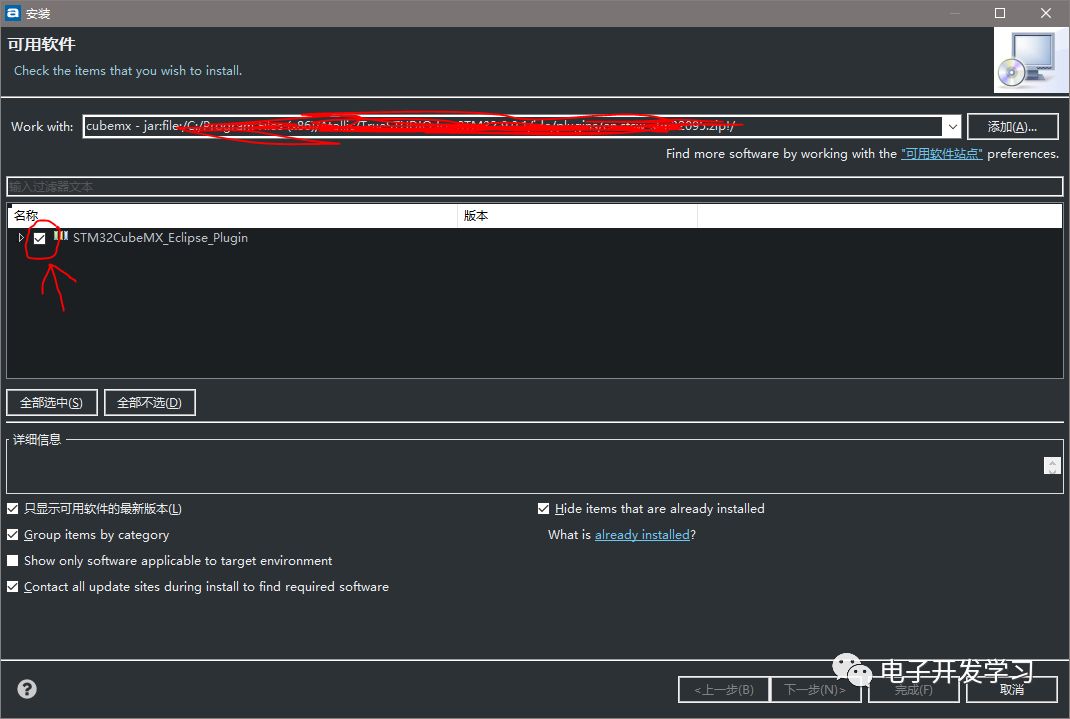Image resolution: width=1070 pixels, height=719 pixels.
Task: Toggle Contact all update sites during install
Action: point(12,587)
